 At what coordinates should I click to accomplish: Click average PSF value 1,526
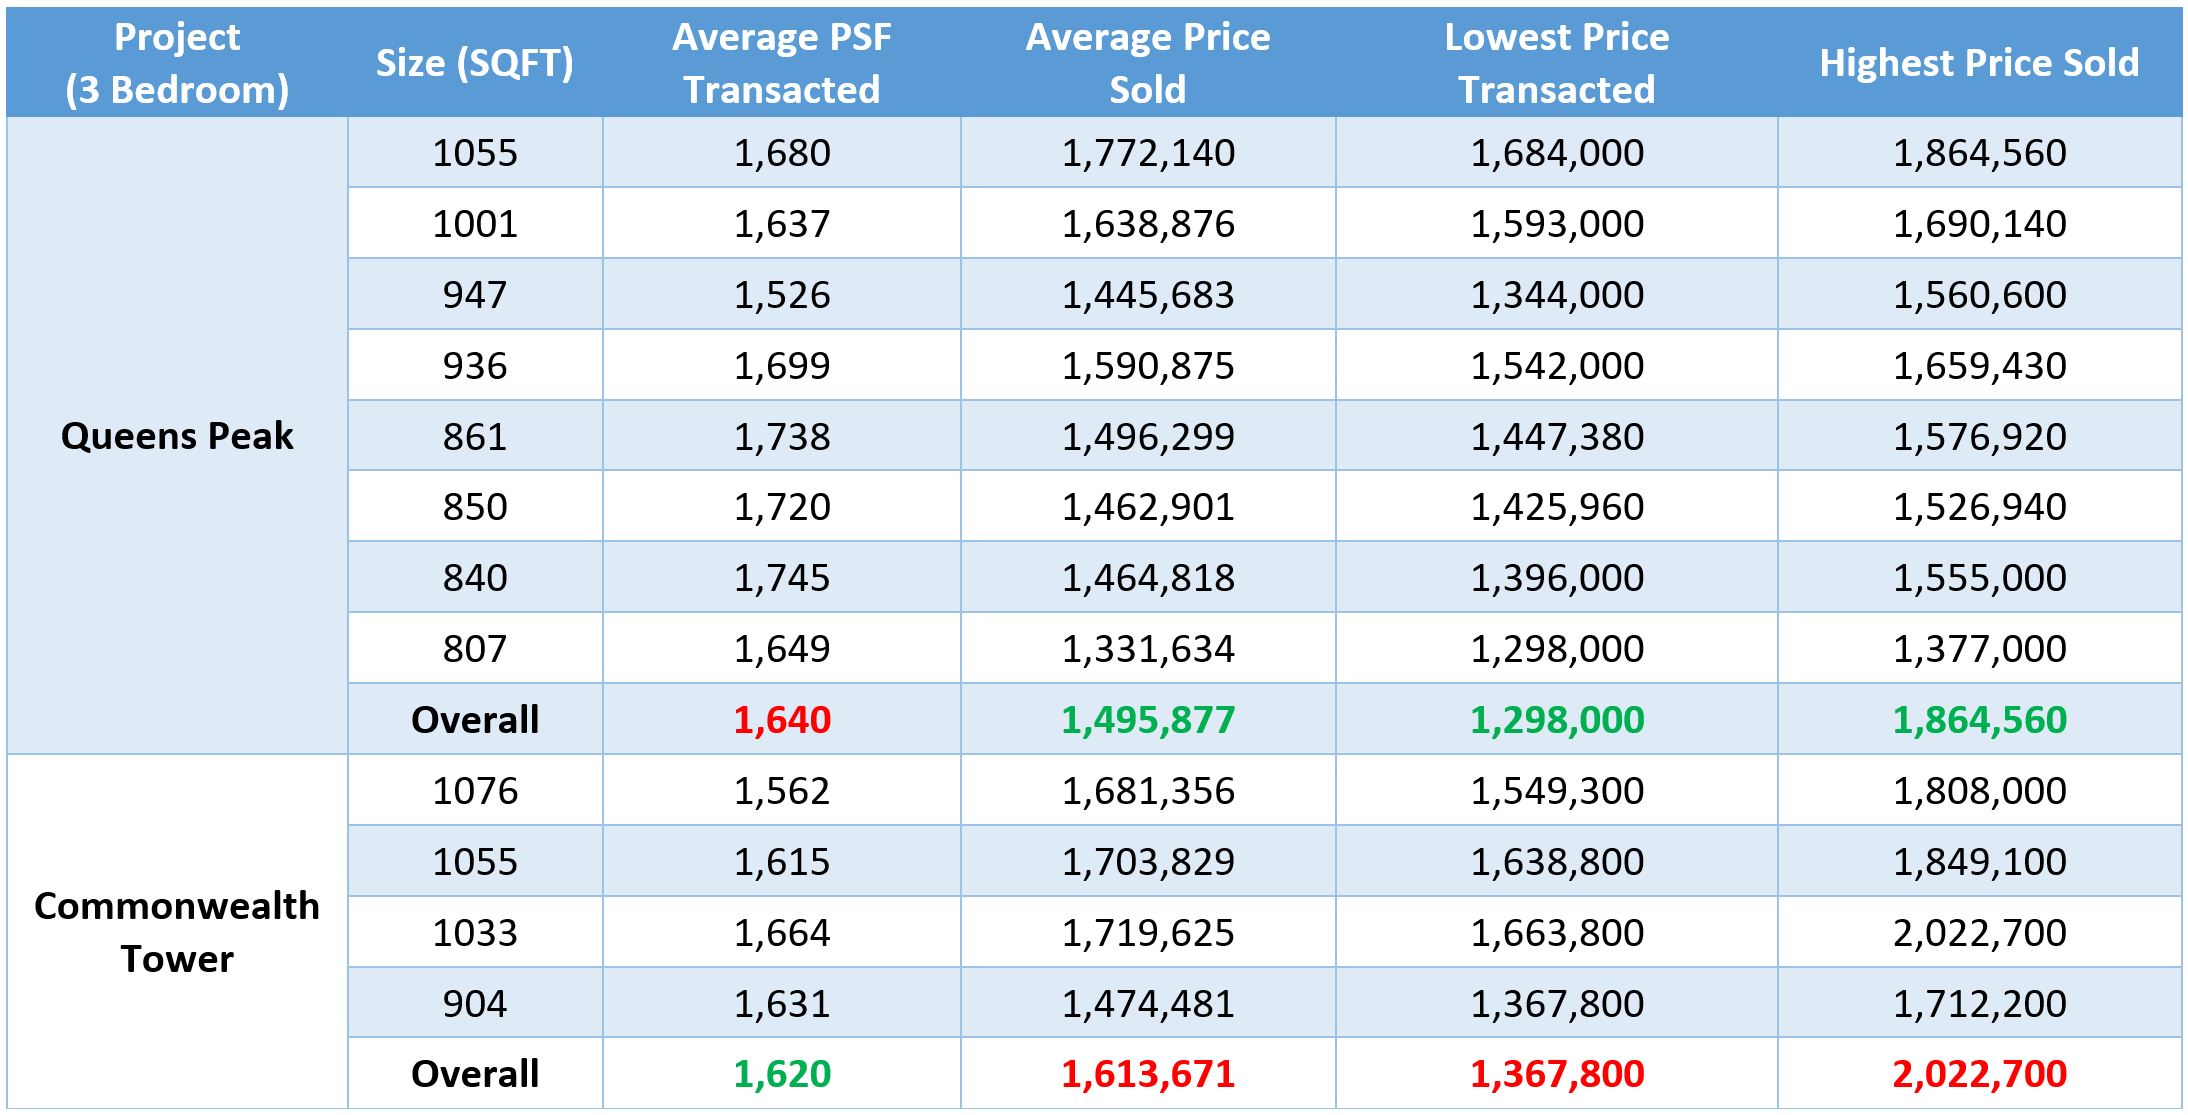[x=782, y=294]
